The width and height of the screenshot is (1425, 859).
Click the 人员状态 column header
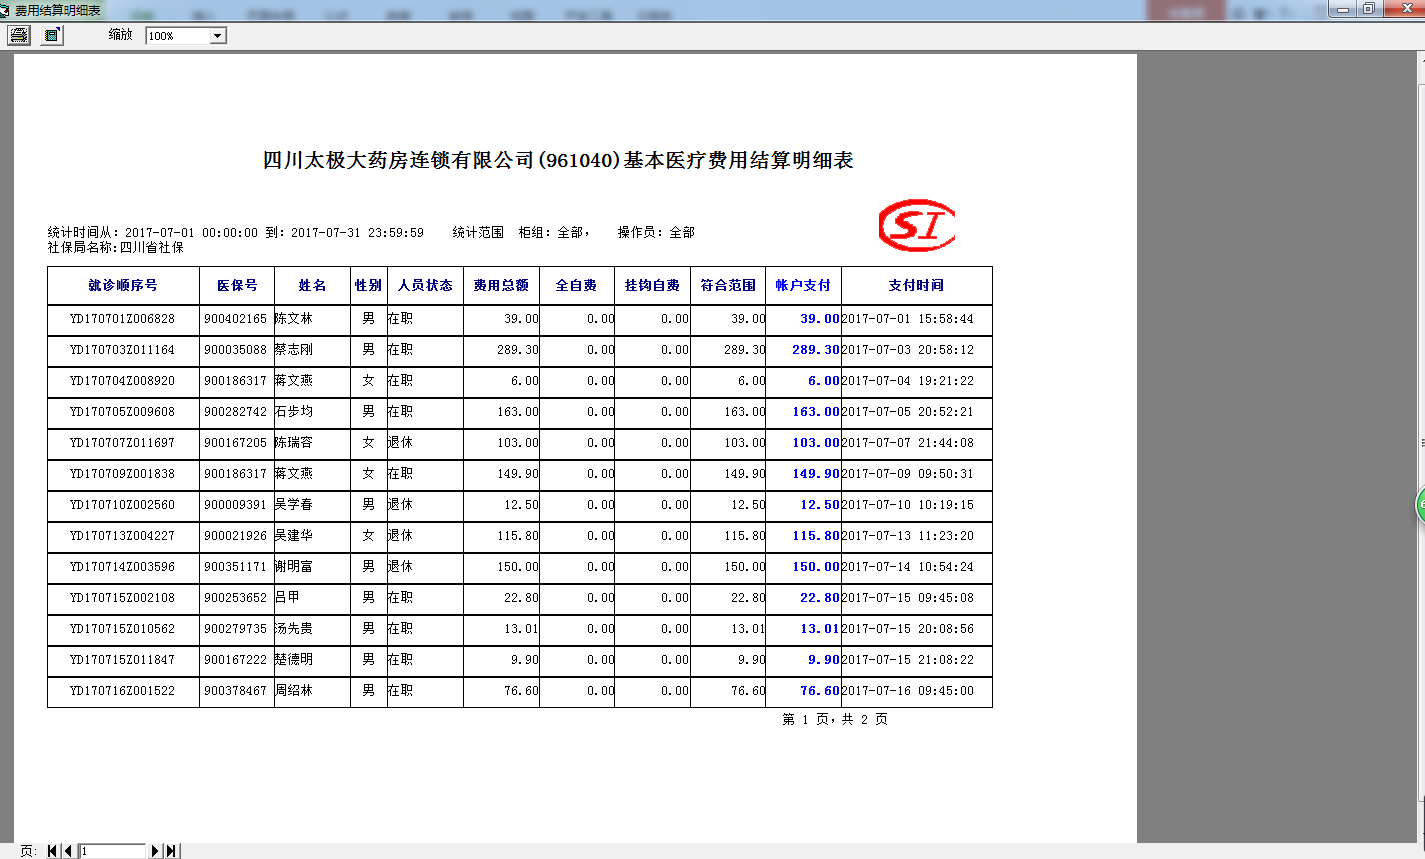[x=425, y=285]
